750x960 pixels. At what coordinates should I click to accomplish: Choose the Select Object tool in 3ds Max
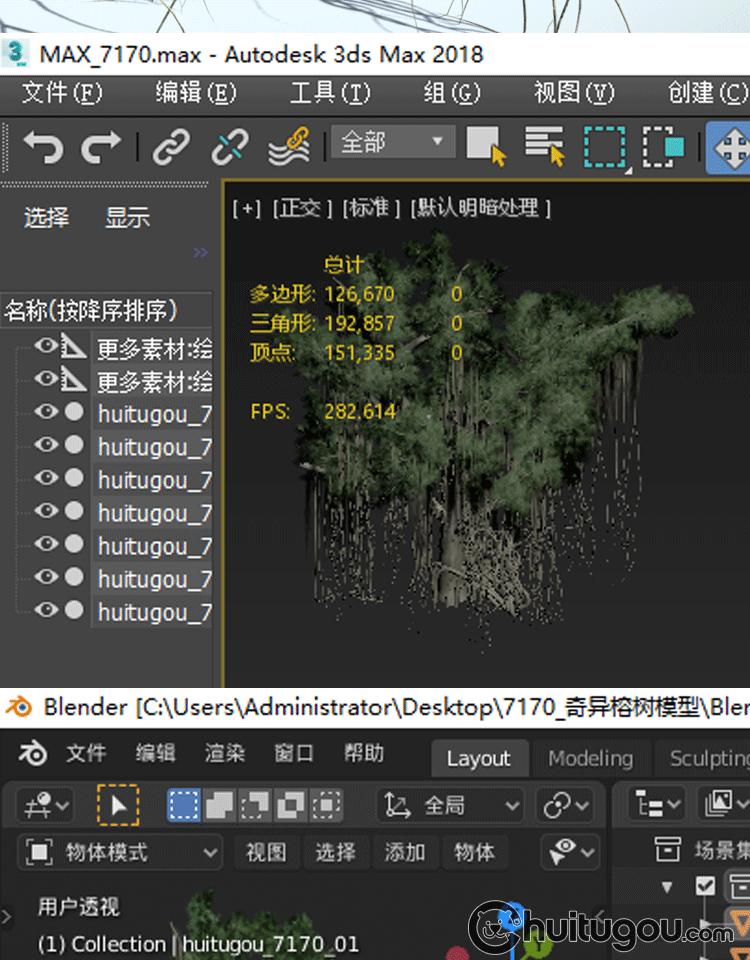tap(486, 146)
